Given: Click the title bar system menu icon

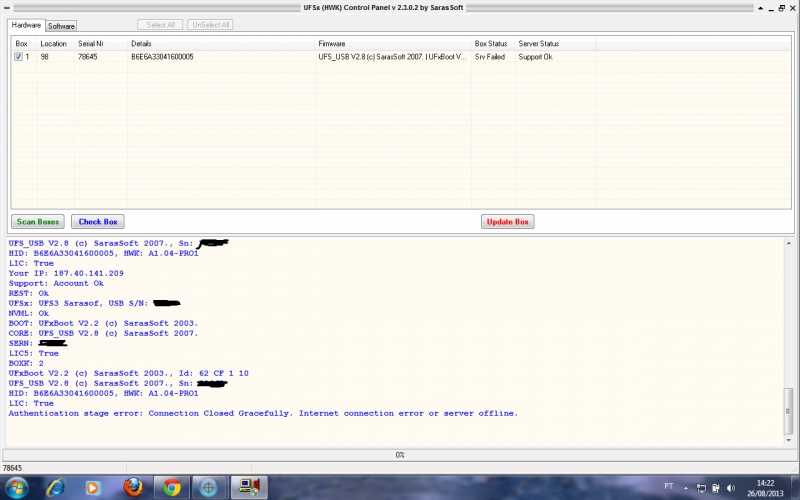Looking at the screenshot, I should (6, 8).
